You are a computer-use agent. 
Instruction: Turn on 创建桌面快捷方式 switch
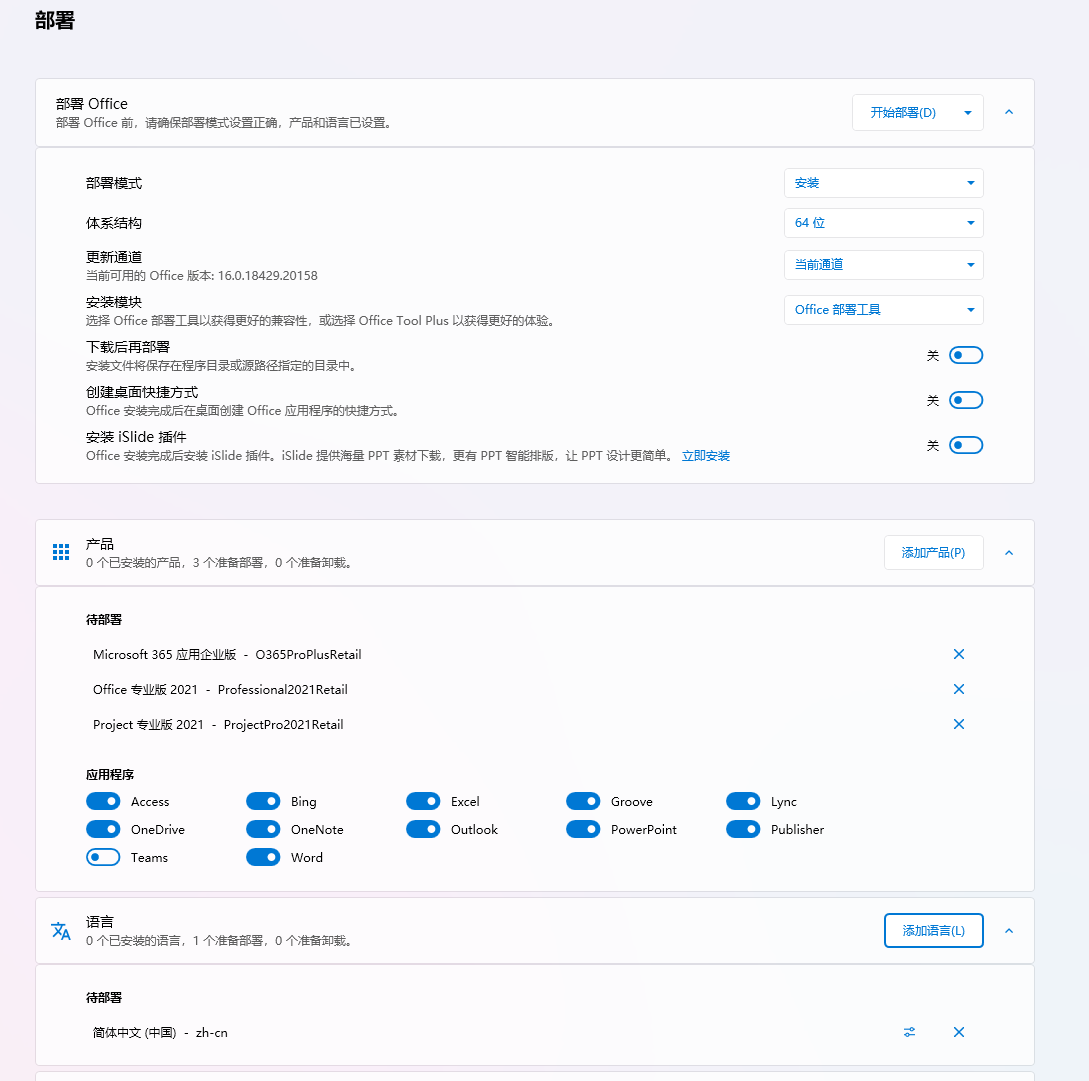pos(965,400)
